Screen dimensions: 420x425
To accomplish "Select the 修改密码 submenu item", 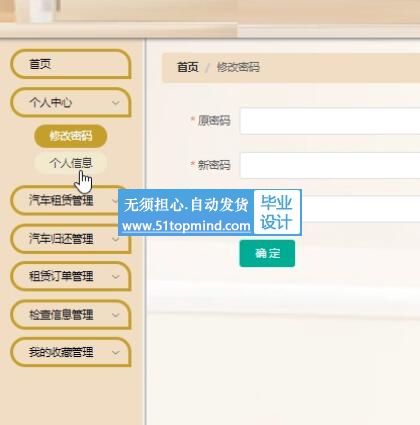I will [x=70, y=136].
